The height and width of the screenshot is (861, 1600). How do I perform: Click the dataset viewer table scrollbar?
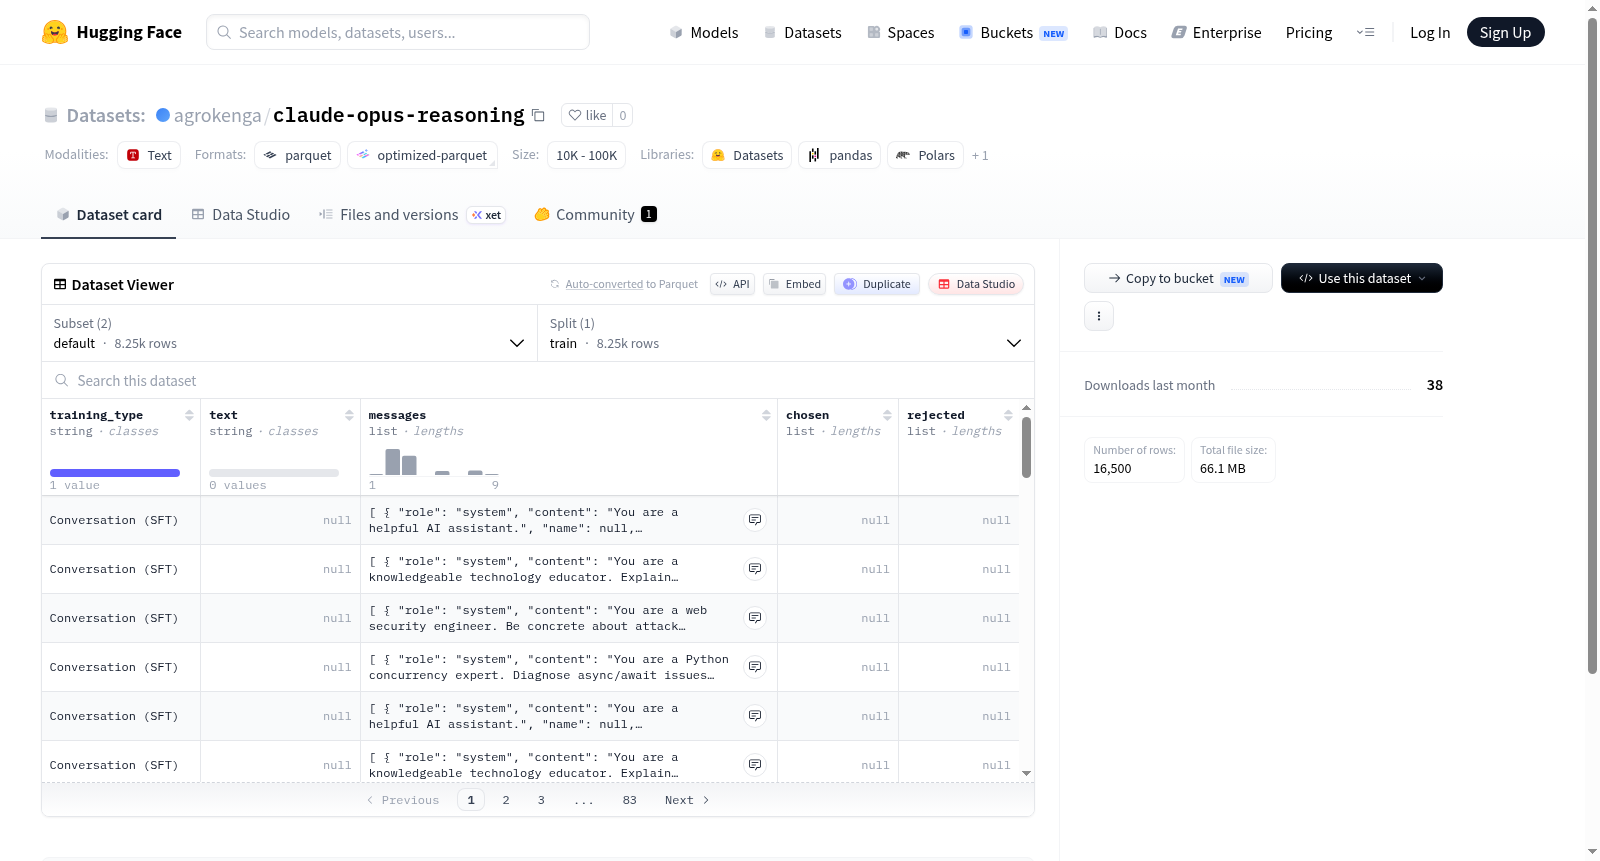coord(1026,447)
